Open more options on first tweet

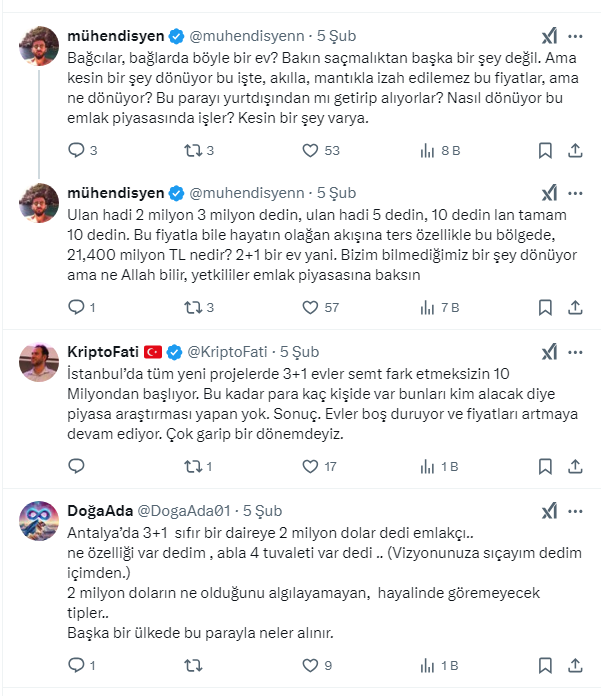coord(576,36)
